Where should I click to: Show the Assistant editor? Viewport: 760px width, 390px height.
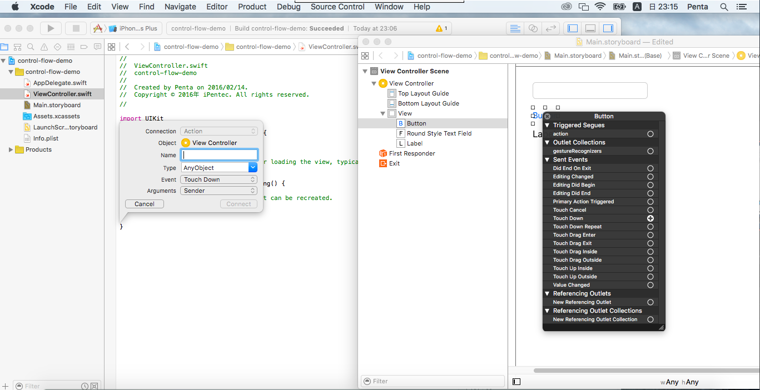pyautogui.click(x=533, y=28)
